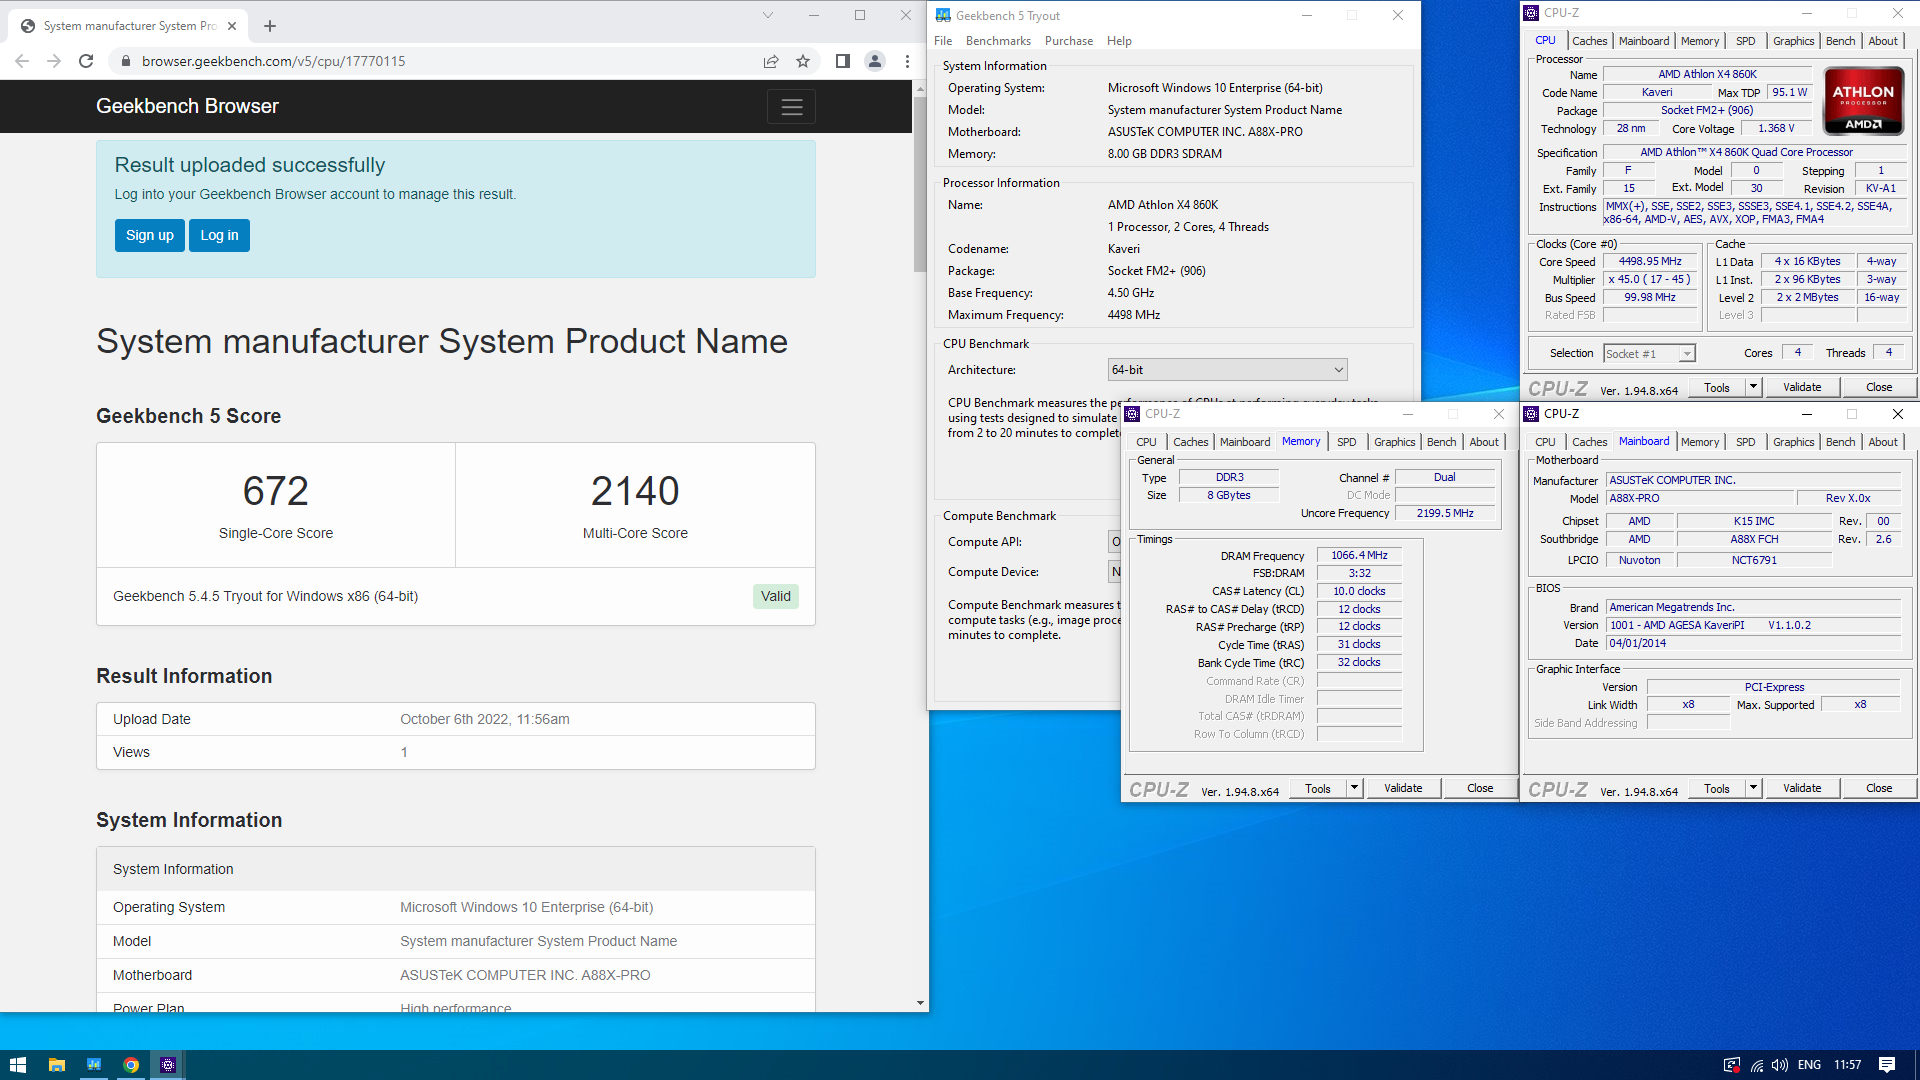1920x1080 pixels.
Task: Toggle Geekbench Browser hamburger navigation menu
Action: 791,107
